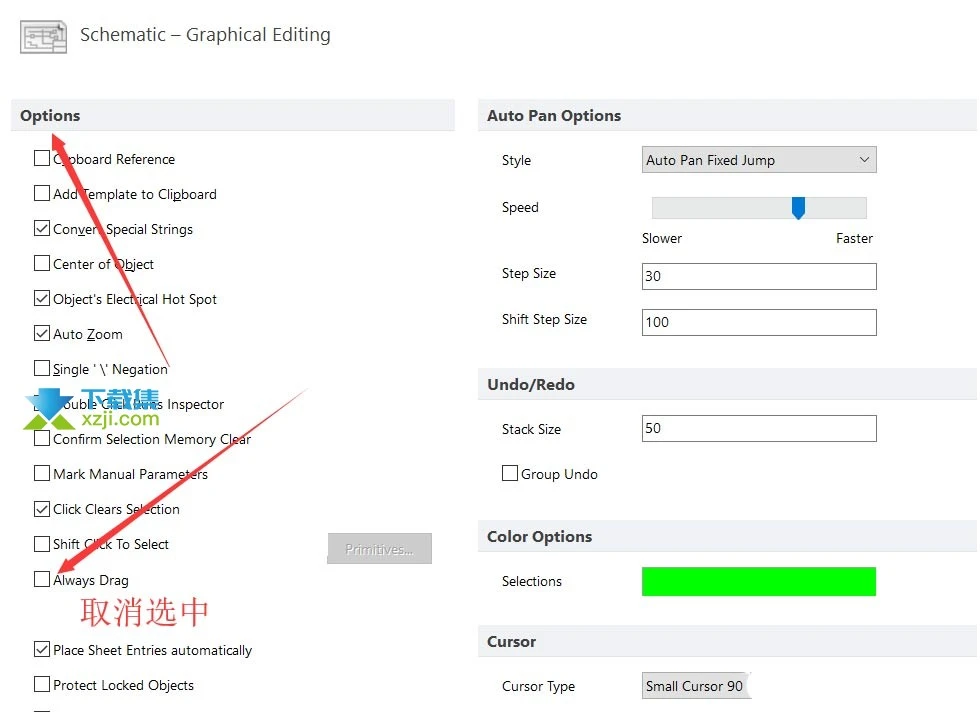Click the Primitives button
The image size is (980, 712).
pyautogui.click(x=379, y=549)
